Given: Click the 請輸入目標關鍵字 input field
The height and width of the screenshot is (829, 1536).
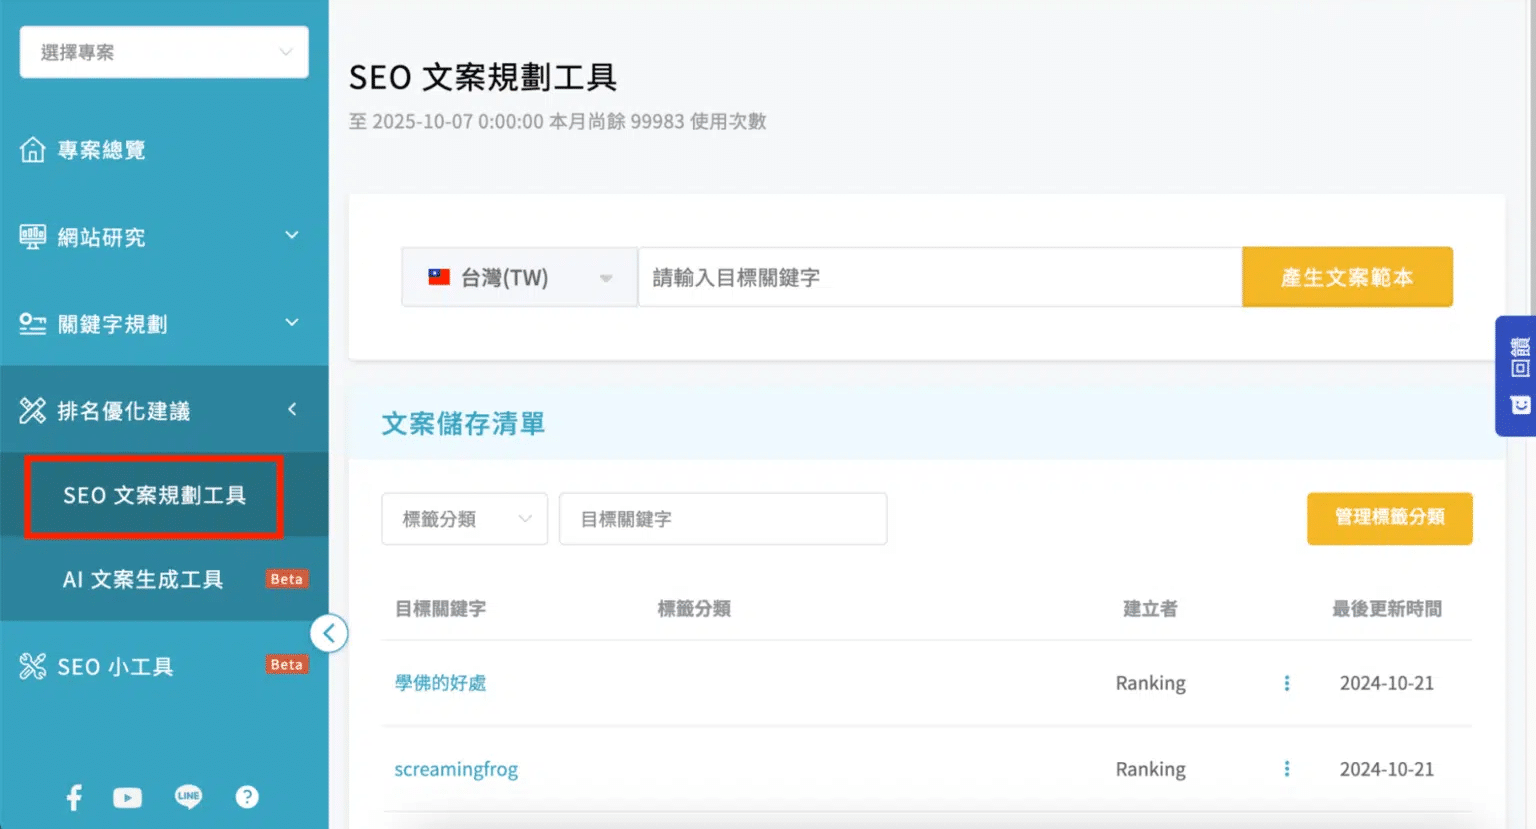Looking at the screenshot, I should (x=939, y=277).
